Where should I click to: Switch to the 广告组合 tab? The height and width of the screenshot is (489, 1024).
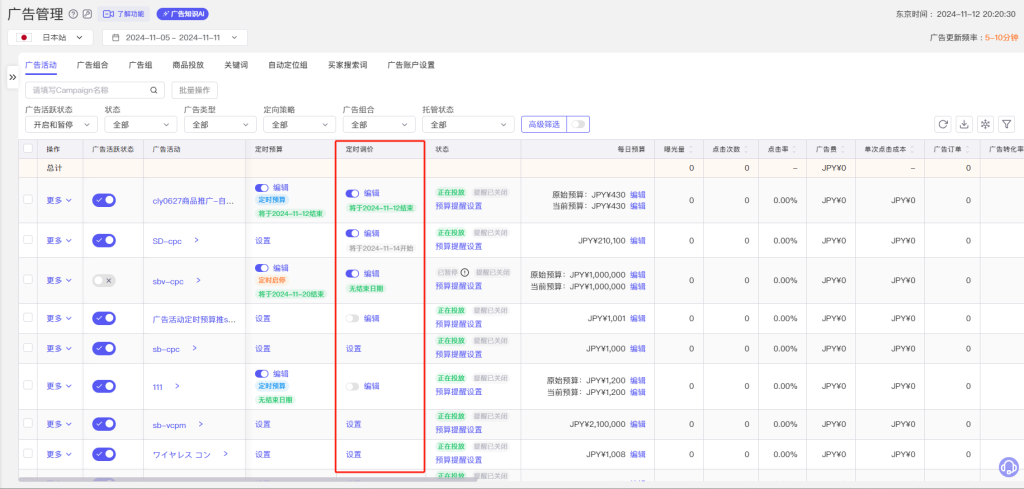(93, 65)
